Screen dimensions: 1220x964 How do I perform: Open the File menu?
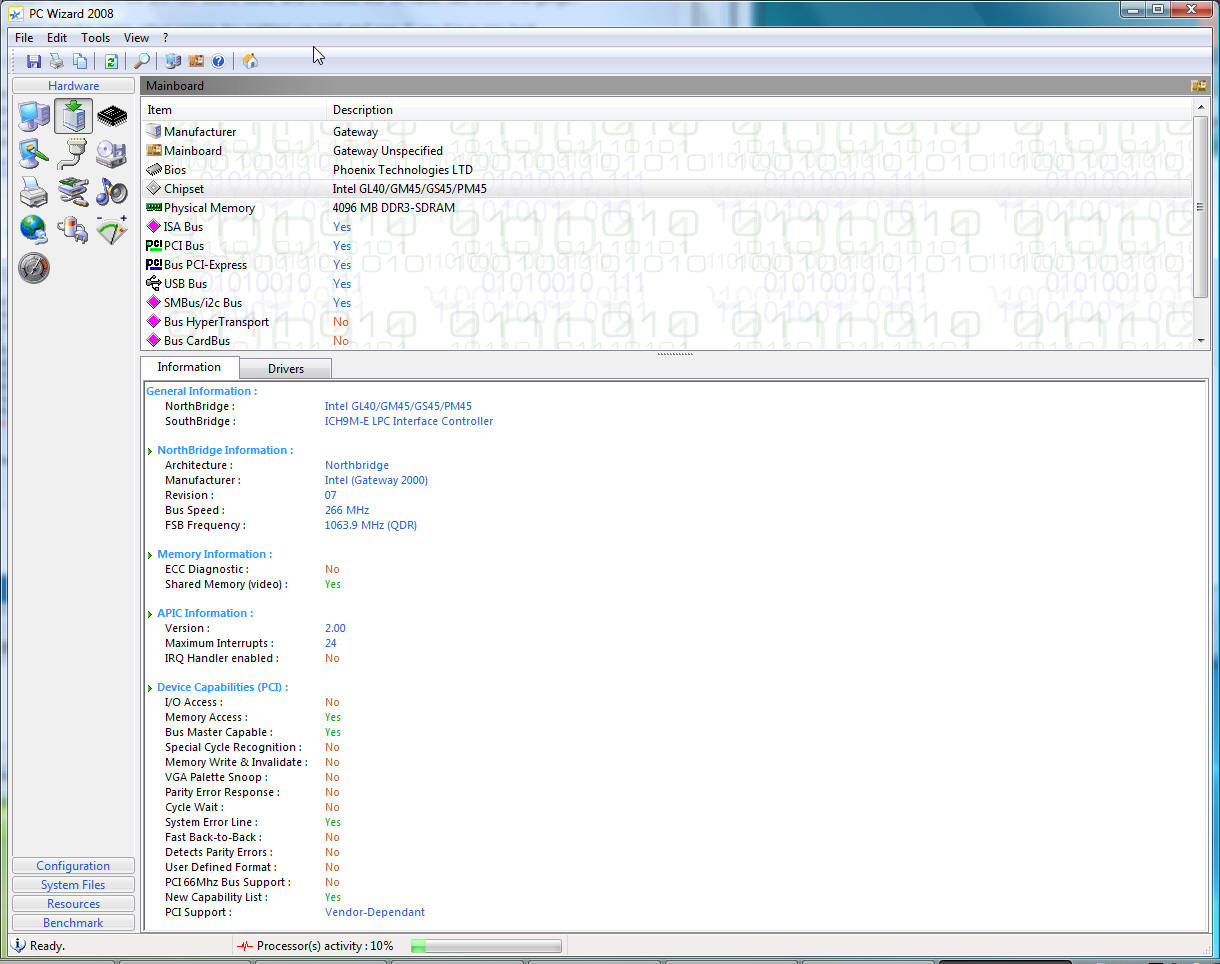coord(24,38)
